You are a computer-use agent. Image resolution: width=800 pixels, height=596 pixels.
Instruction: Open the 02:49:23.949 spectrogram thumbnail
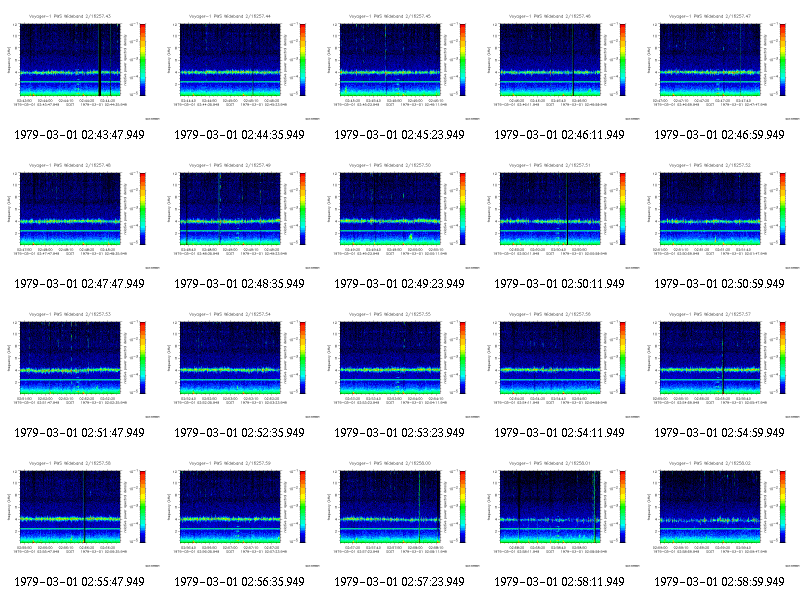(x=400, y=214)
